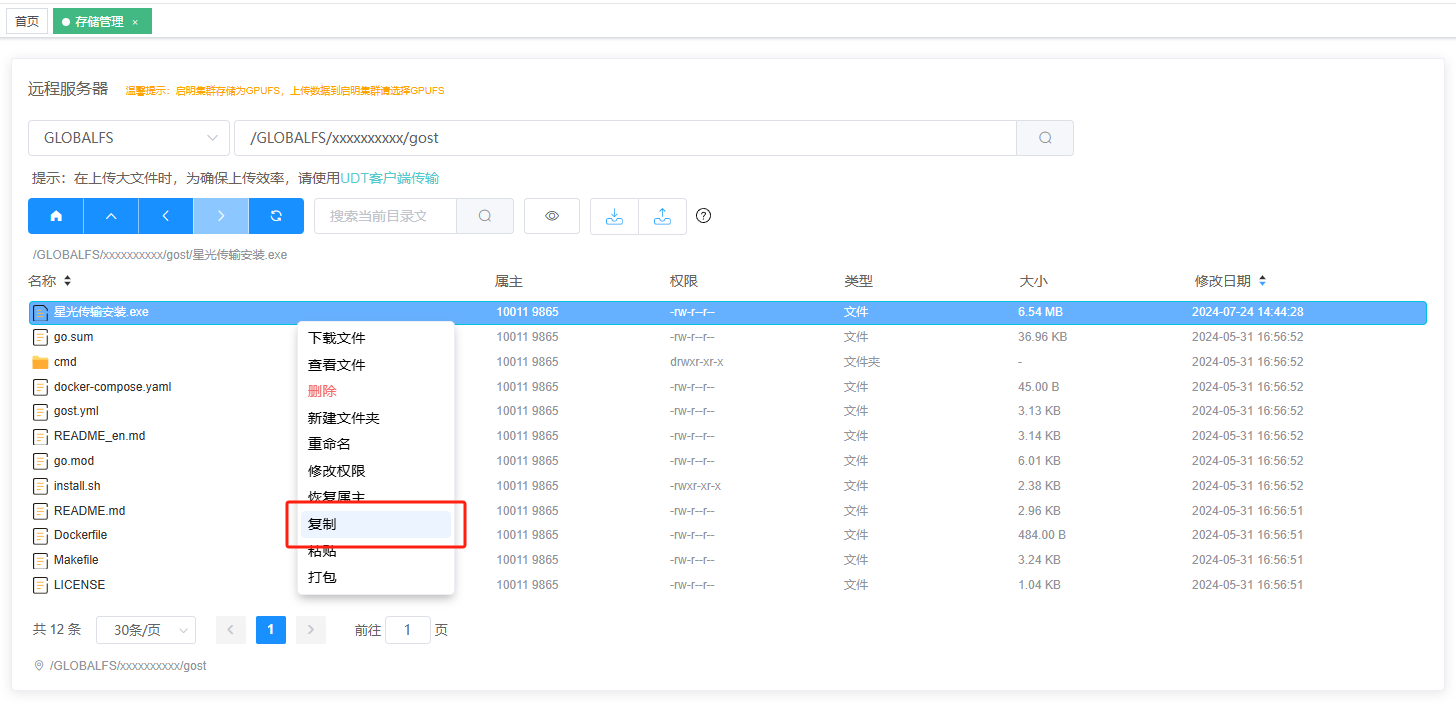
Task: Click search icon of current directory search
Action: tap(485, 216)
